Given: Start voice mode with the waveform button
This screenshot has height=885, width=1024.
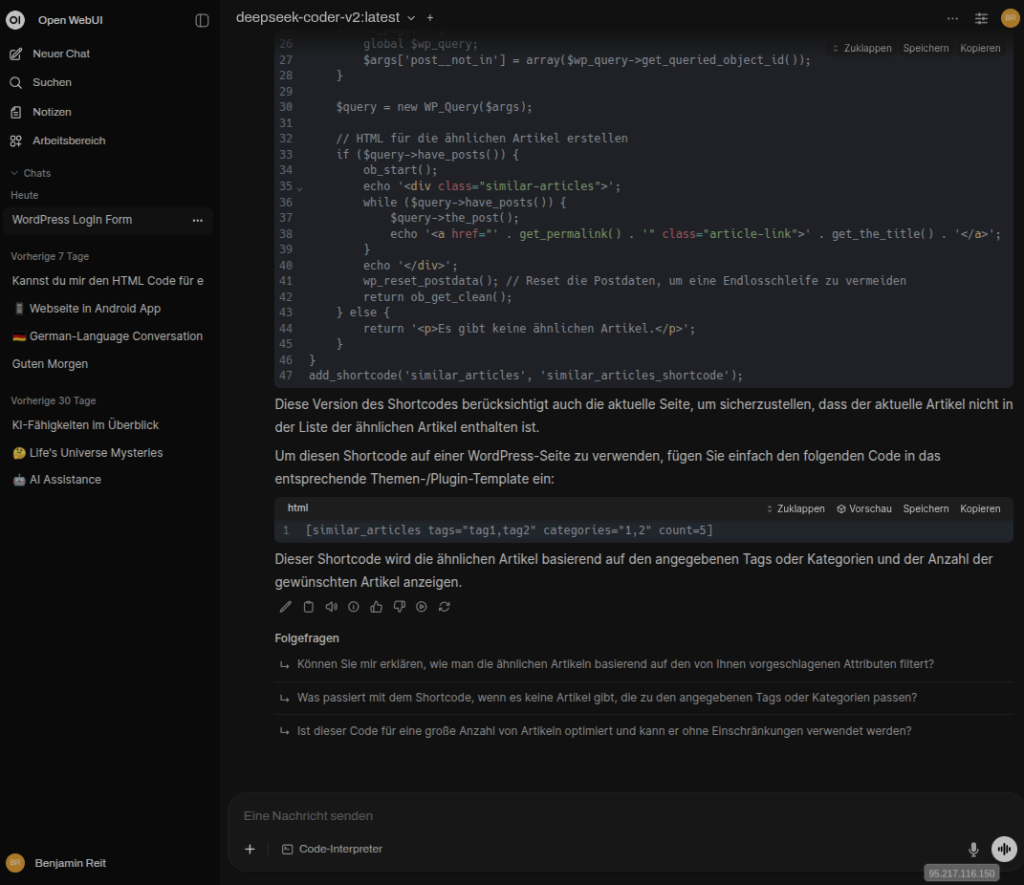Looking at the screenshot, I should coord(1003,849).
